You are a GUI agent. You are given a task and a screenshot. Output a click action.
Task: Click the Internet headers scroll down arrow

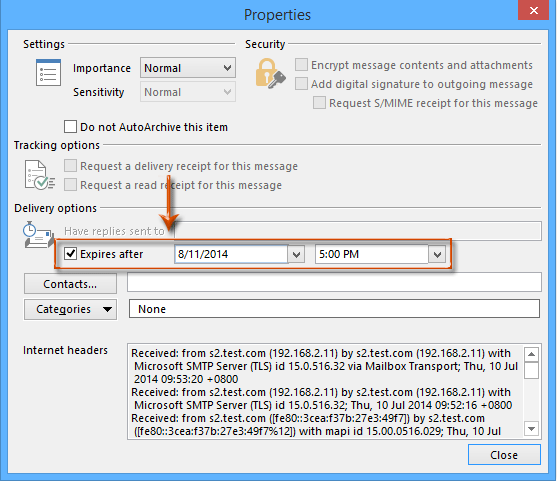click(531, 429)
